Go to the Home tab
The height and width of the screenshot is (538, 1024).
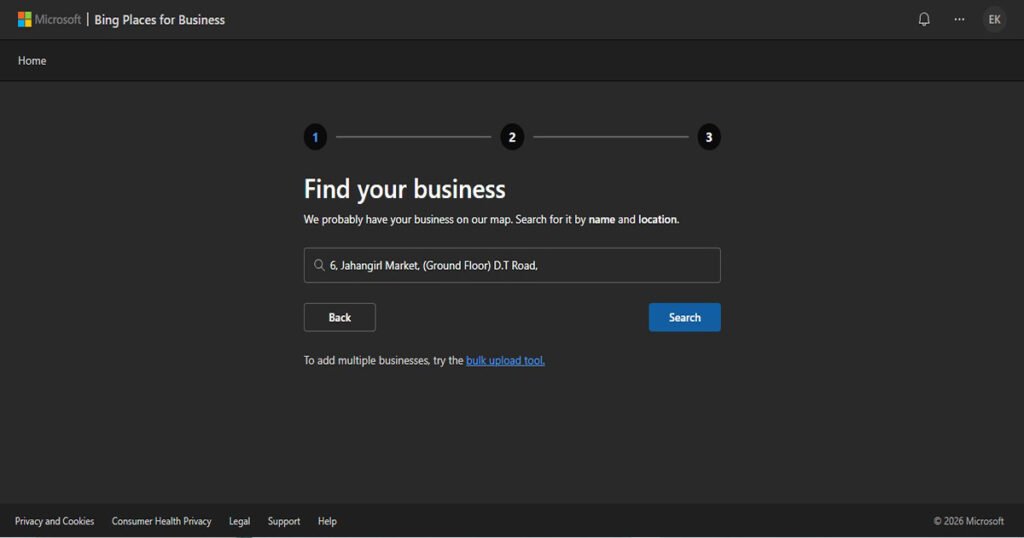pyautogui.click(x=32, y=61)
